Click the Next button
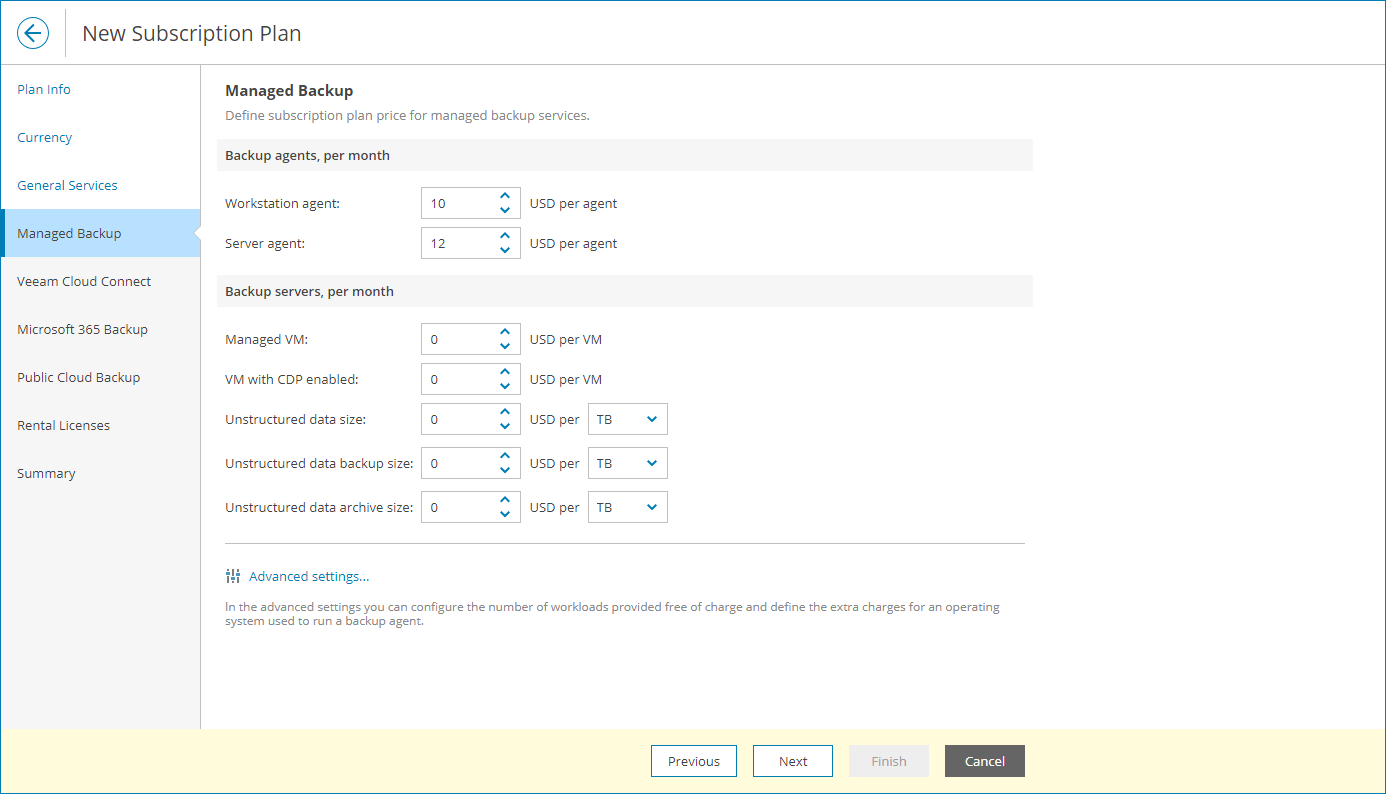 [792, 761]
